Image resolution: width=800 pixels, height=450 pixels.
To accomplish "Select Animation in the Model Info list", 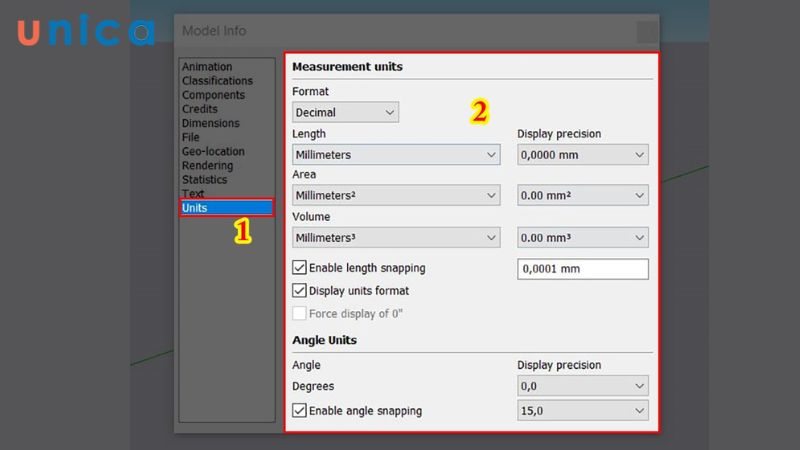I will [x=207, y=67].
